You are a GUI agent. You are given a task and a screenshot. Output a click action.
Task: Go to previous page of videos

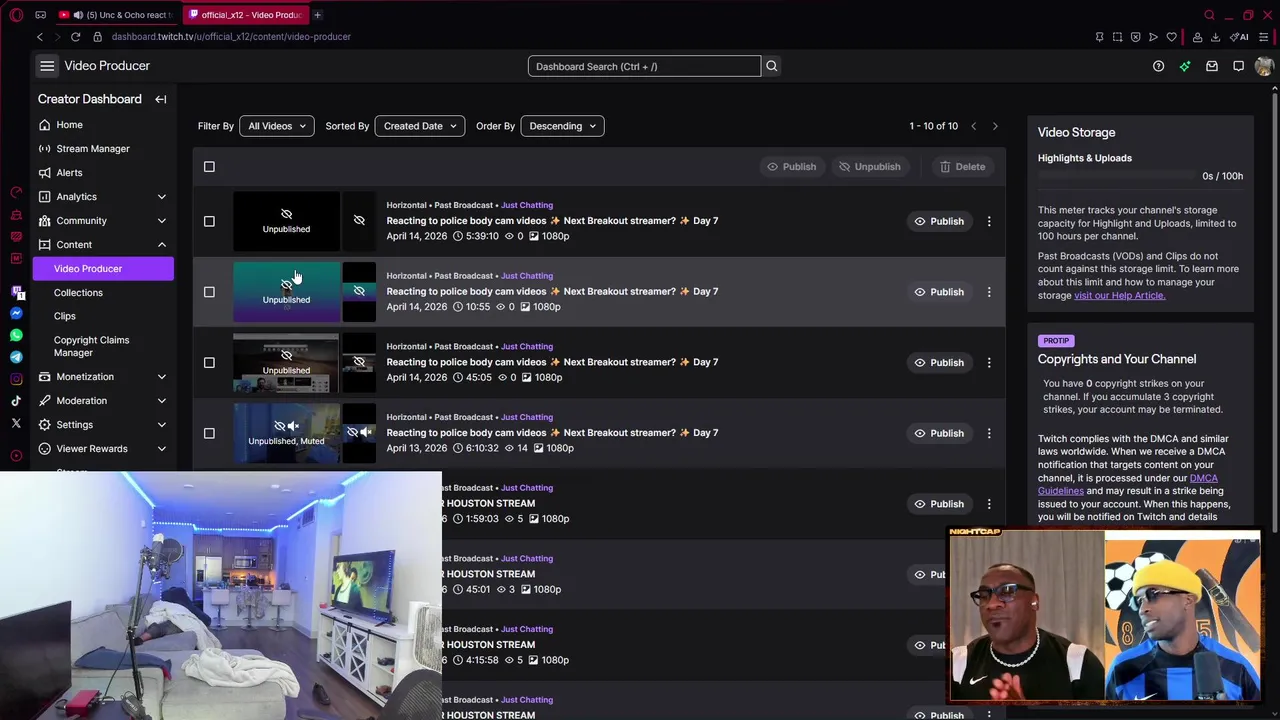click(973, 126)
